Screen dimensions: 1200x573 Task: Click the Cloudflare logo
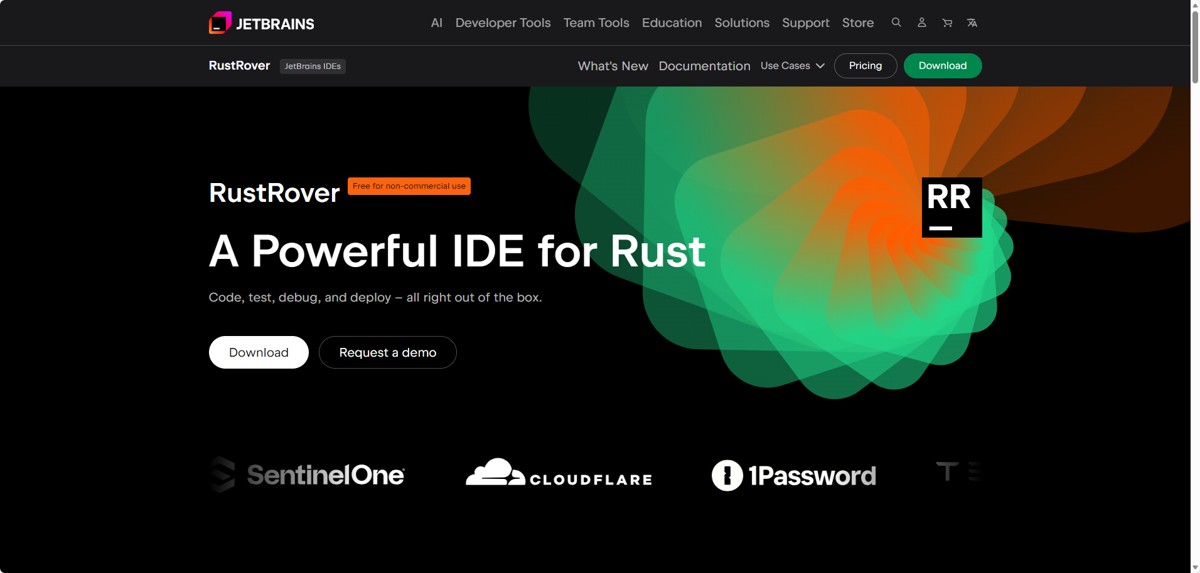[559, 473]
